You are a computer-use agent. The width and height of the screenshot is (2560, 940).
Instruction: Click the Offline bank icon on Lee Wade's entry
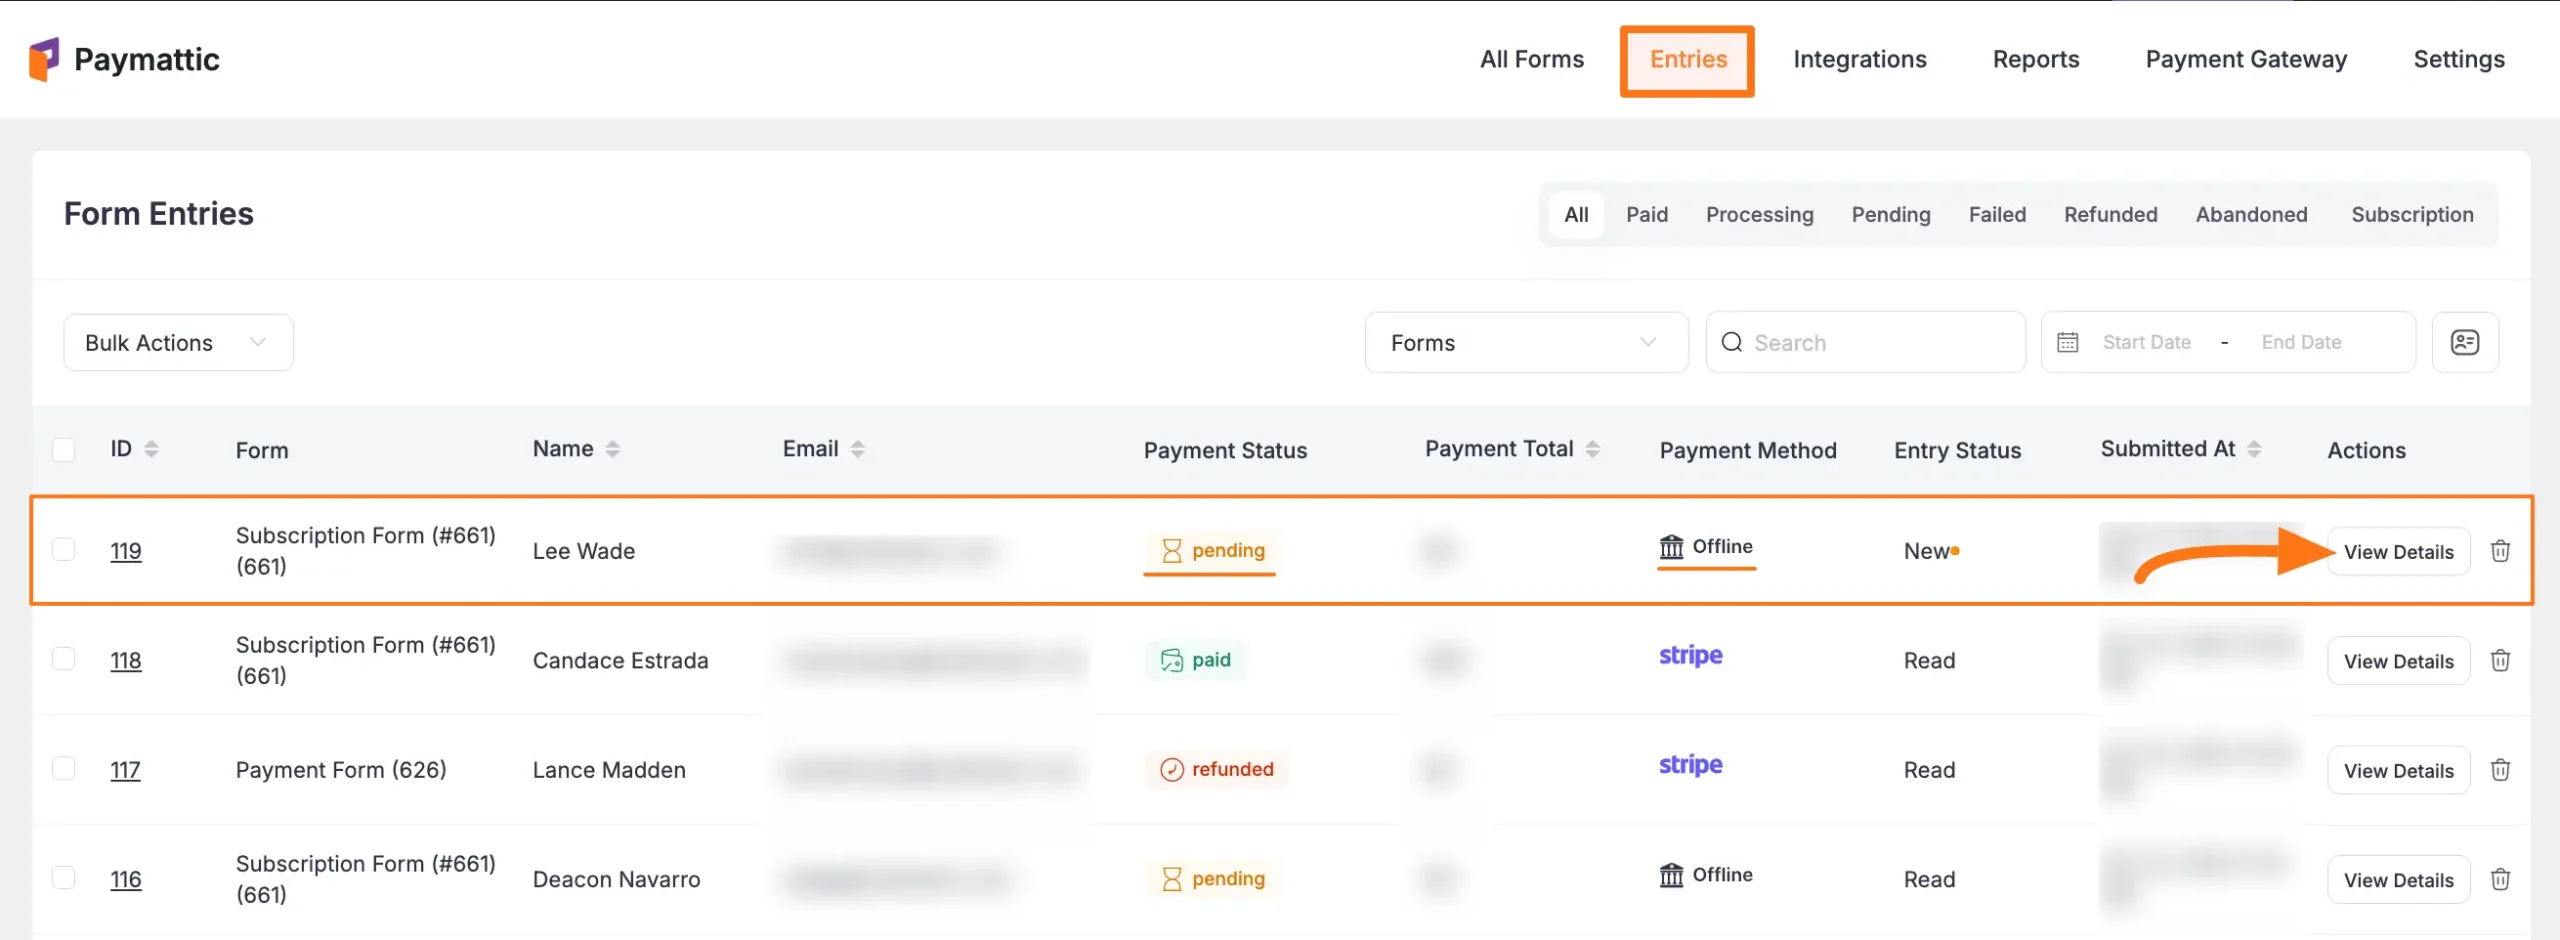[x=1671, y=546]
